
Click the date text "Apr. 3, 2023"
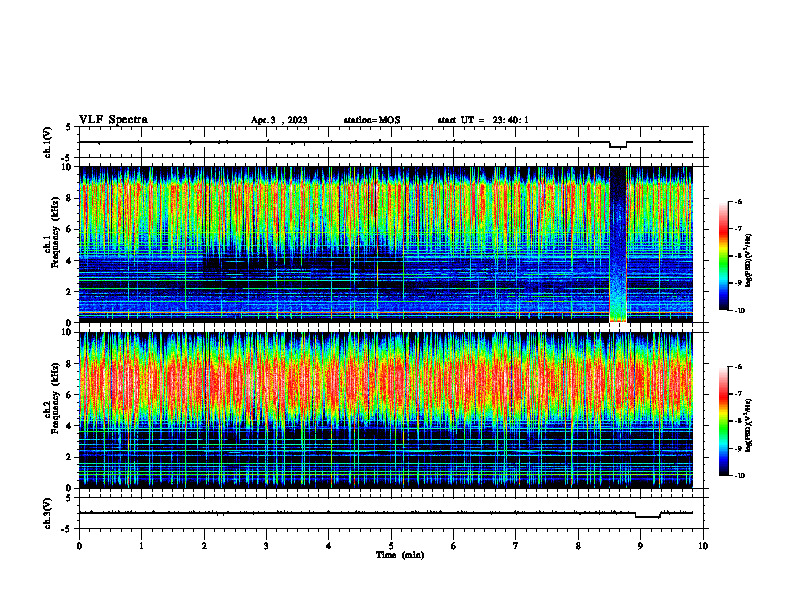click(279, 120)
